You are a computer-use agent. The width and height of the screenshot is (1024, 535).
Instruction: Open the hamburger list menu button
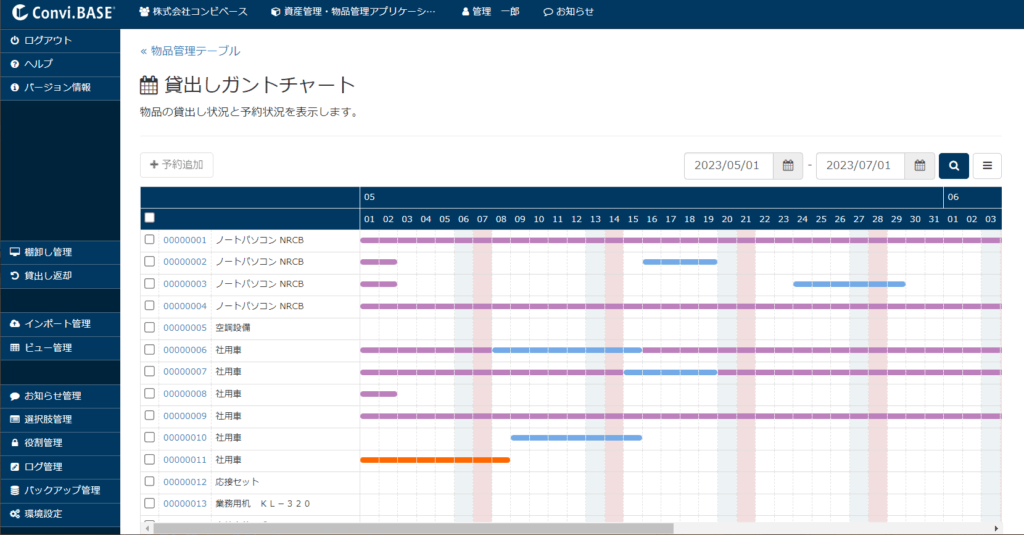987,166
